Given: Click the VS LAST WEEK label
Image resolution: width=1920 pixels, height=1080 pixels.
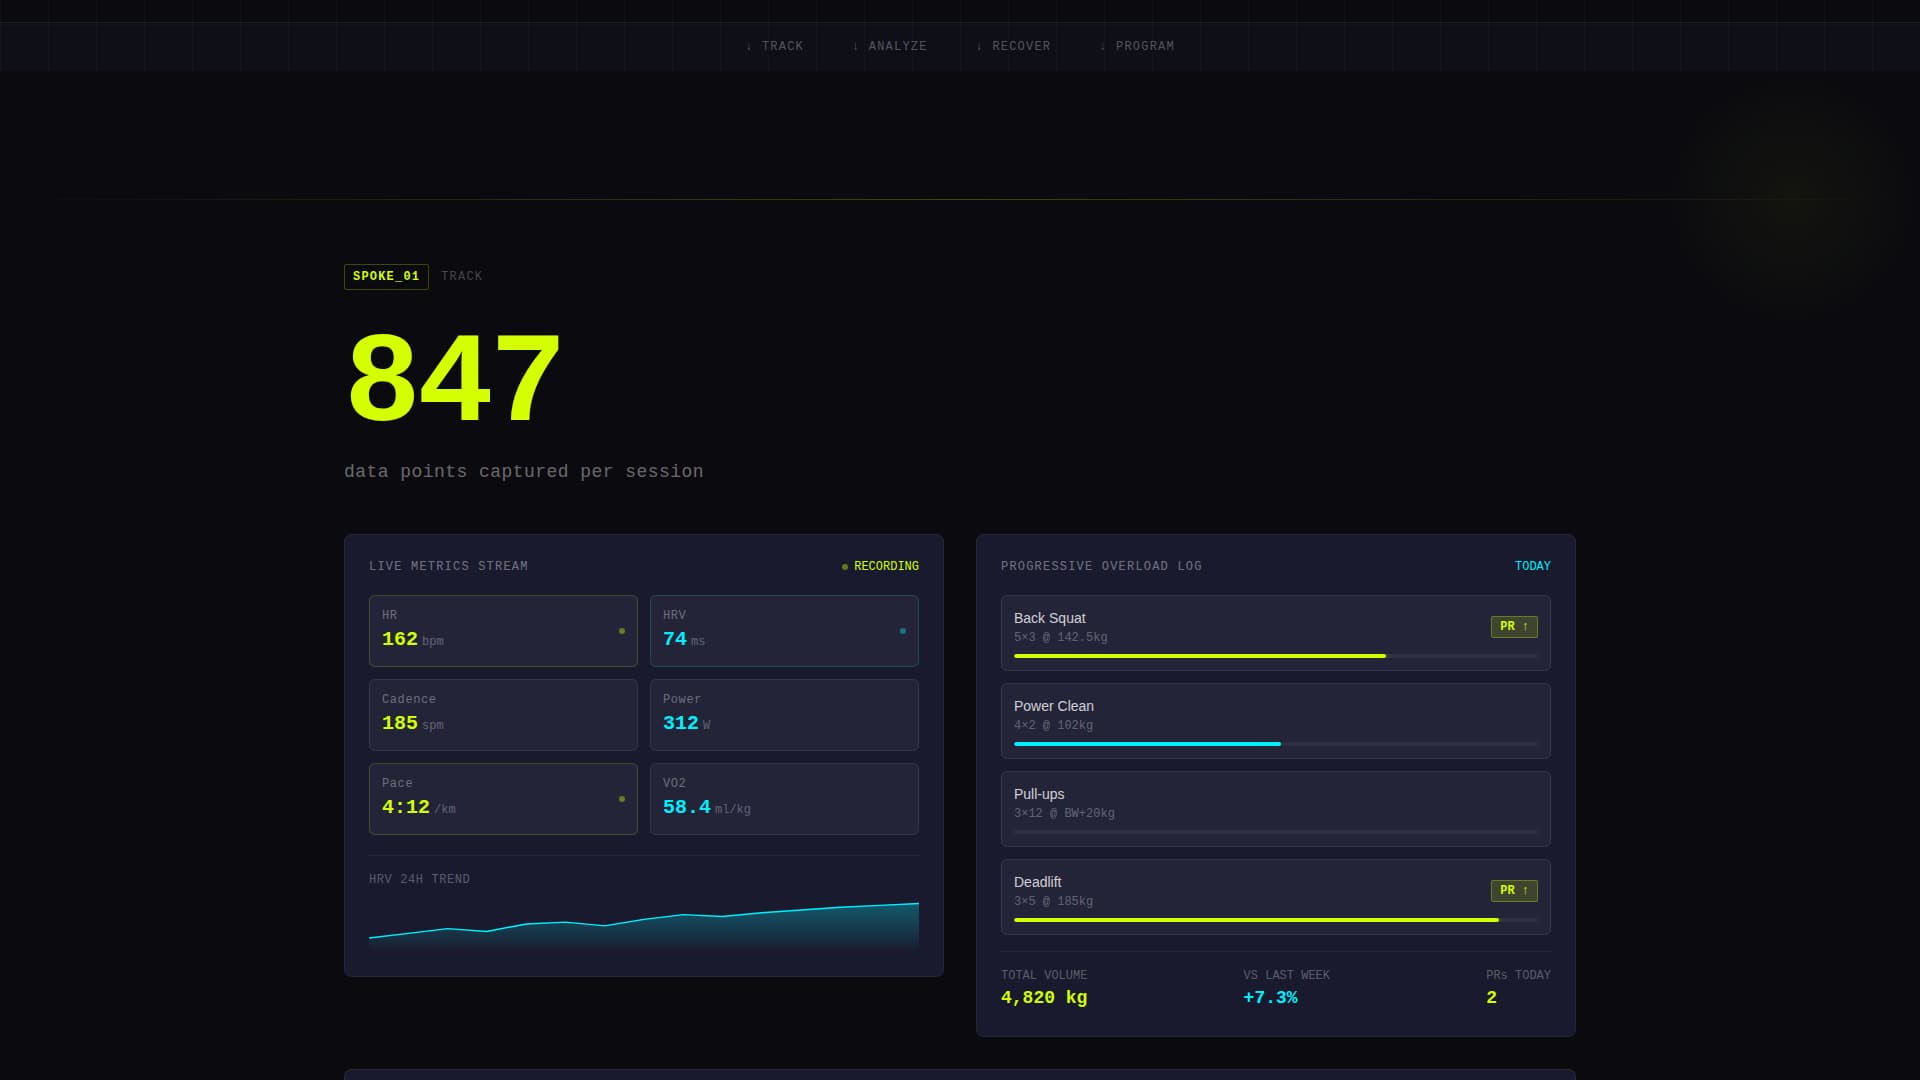Looking at the screenshot, I should tap(1286, 975).
